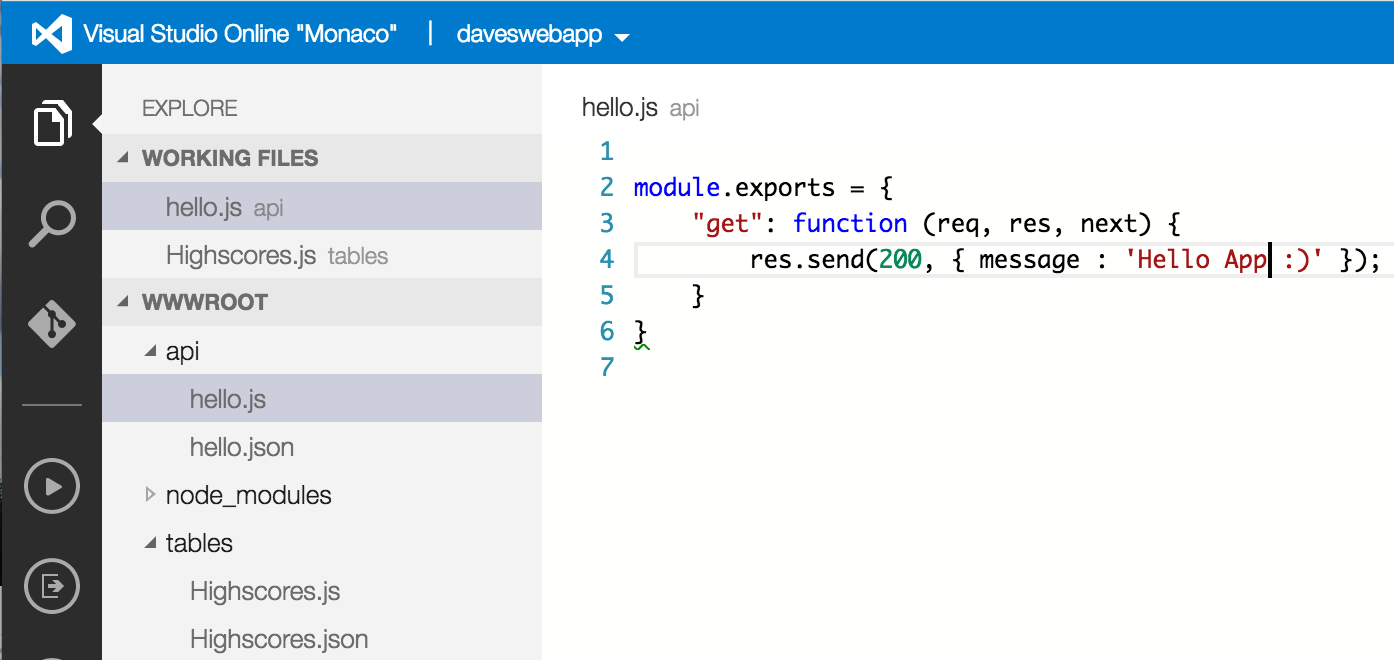Click the message property in code

click(x=1029, y=260)
